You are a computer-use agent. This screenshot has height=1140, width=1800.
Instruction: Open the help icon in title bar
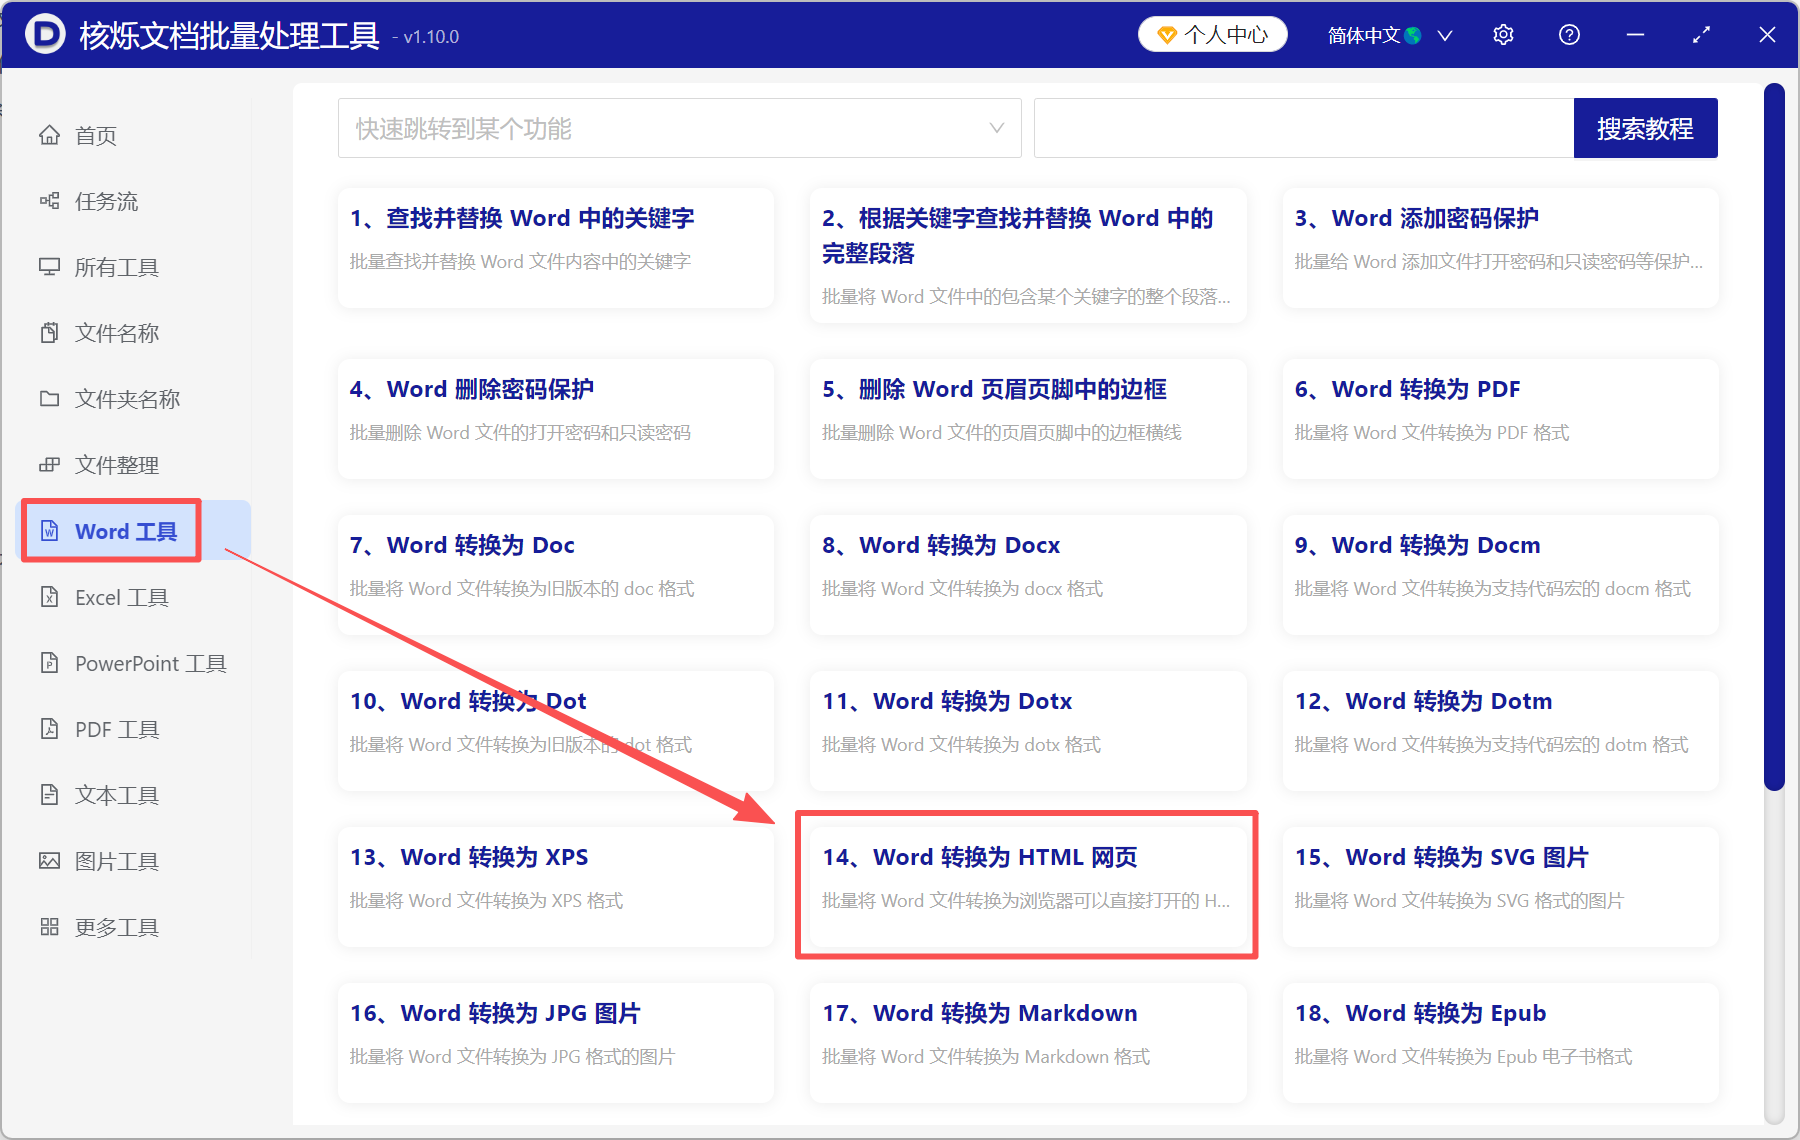tap(1569, 34)
